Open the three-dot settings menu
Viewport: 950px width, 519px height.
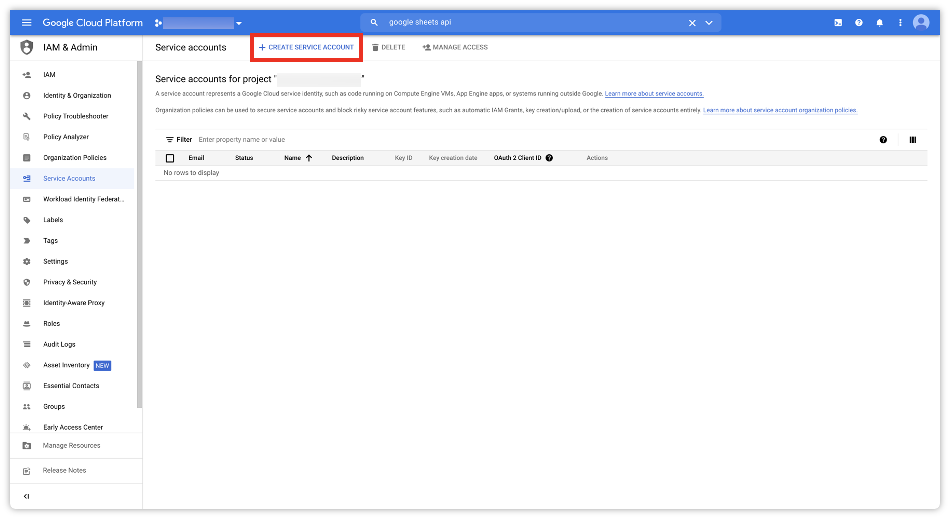pos(900,23)
